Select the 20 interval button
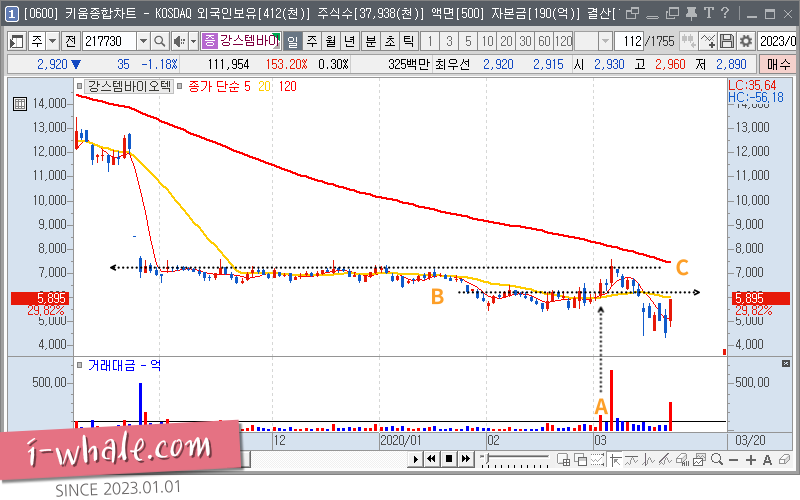 tap(506, 41)
